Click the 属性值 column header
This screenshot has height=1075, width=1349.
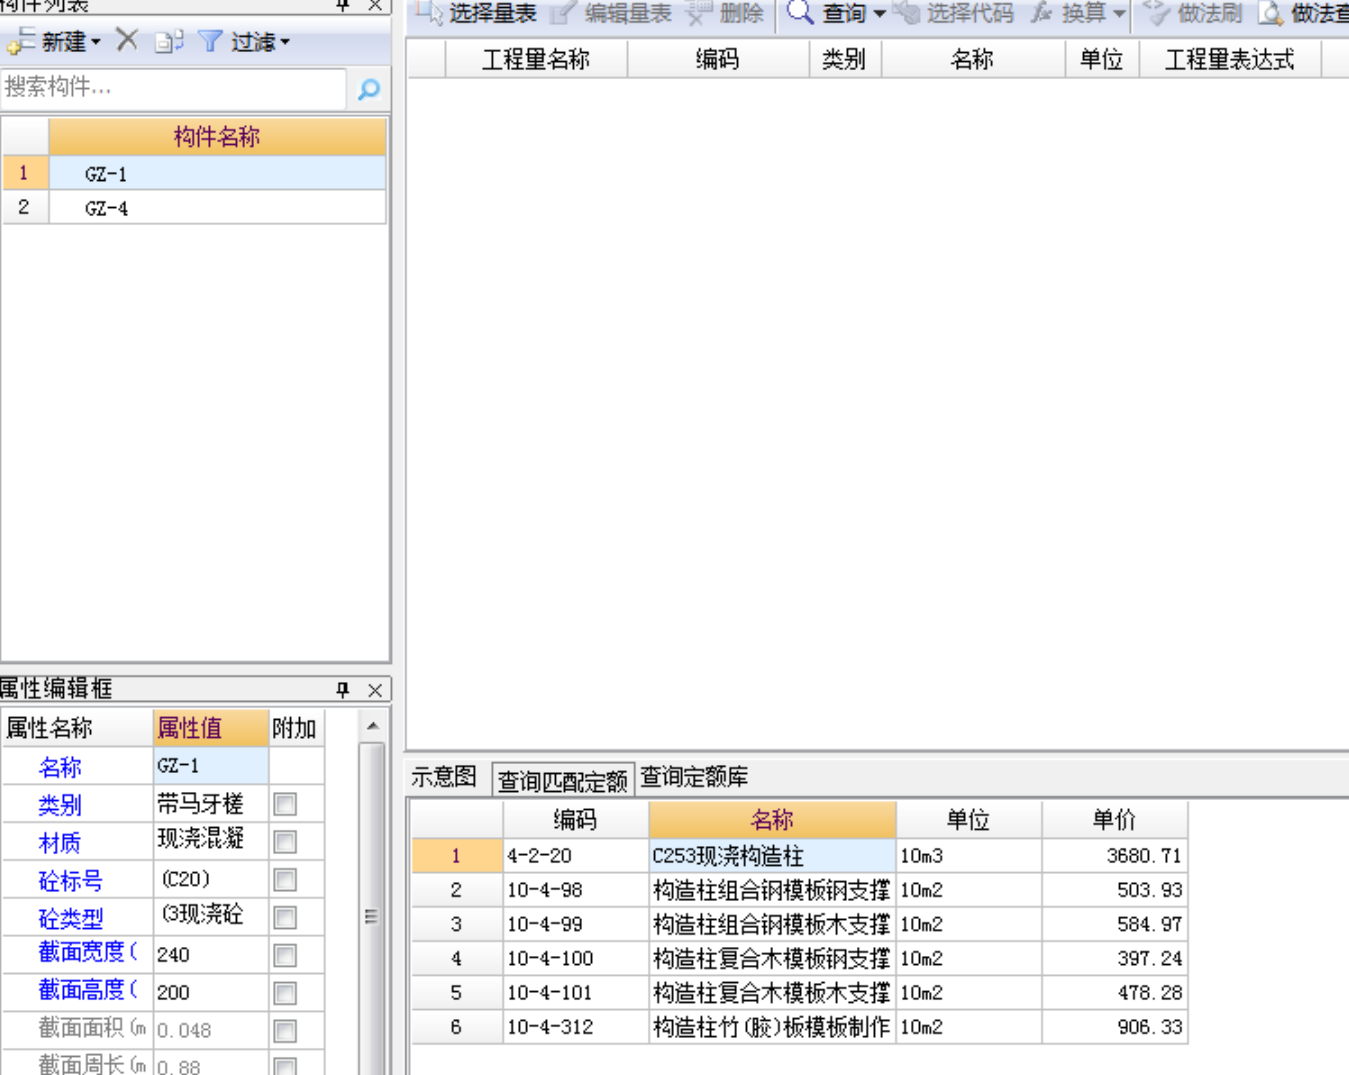(x=211, y=728)
